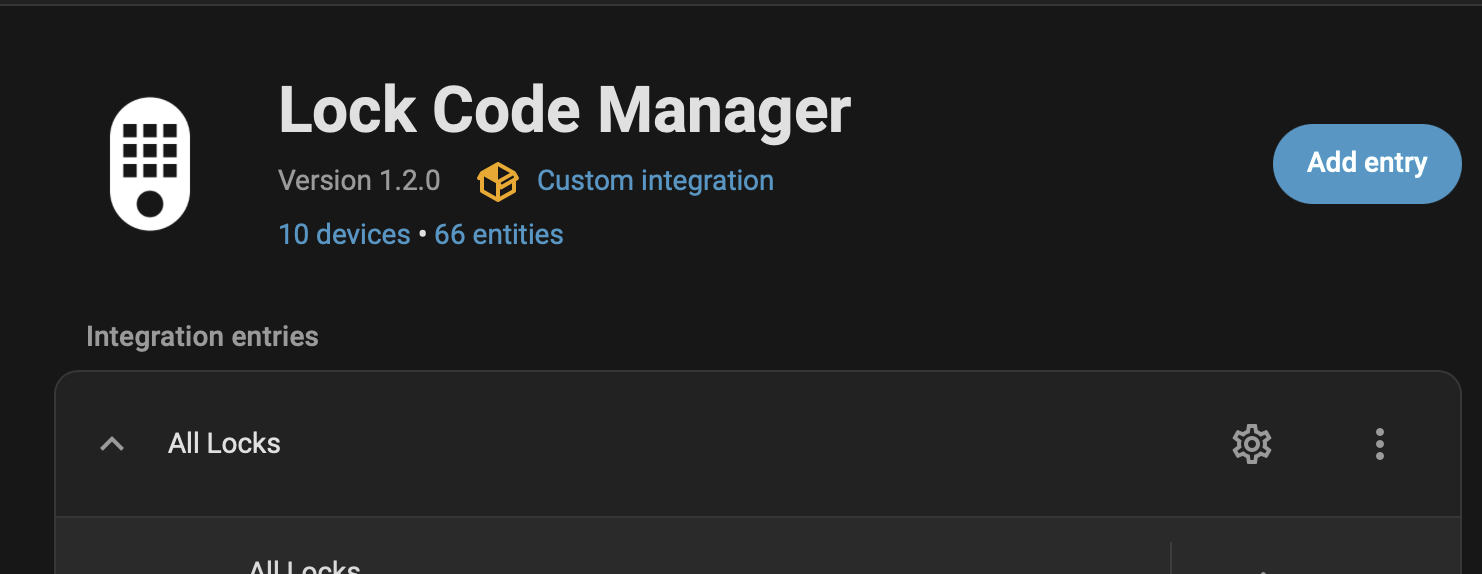Open the 66 entities link
The width and height of the screenshot is (1482, 574).
(498, 234)
